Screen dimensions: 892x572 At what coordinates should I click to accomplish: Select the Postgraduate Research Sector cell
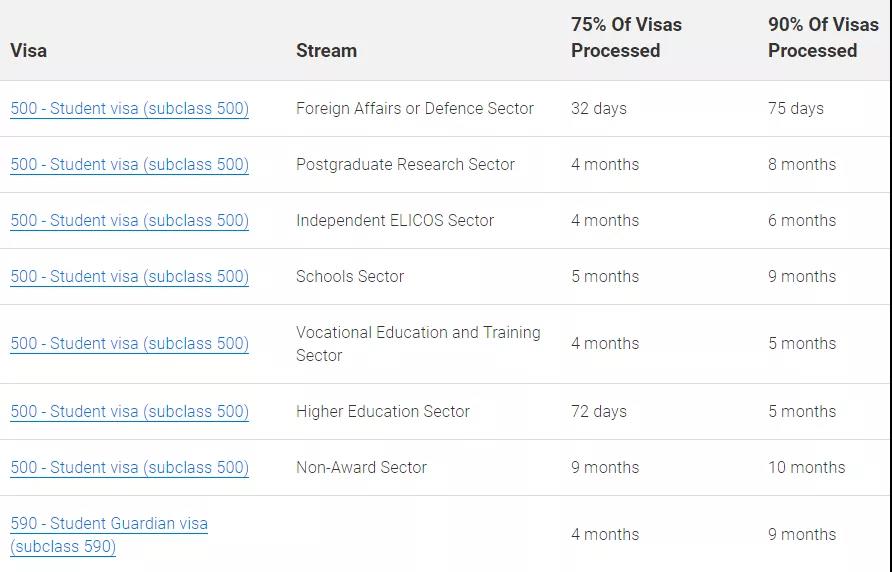pos(405,164)
